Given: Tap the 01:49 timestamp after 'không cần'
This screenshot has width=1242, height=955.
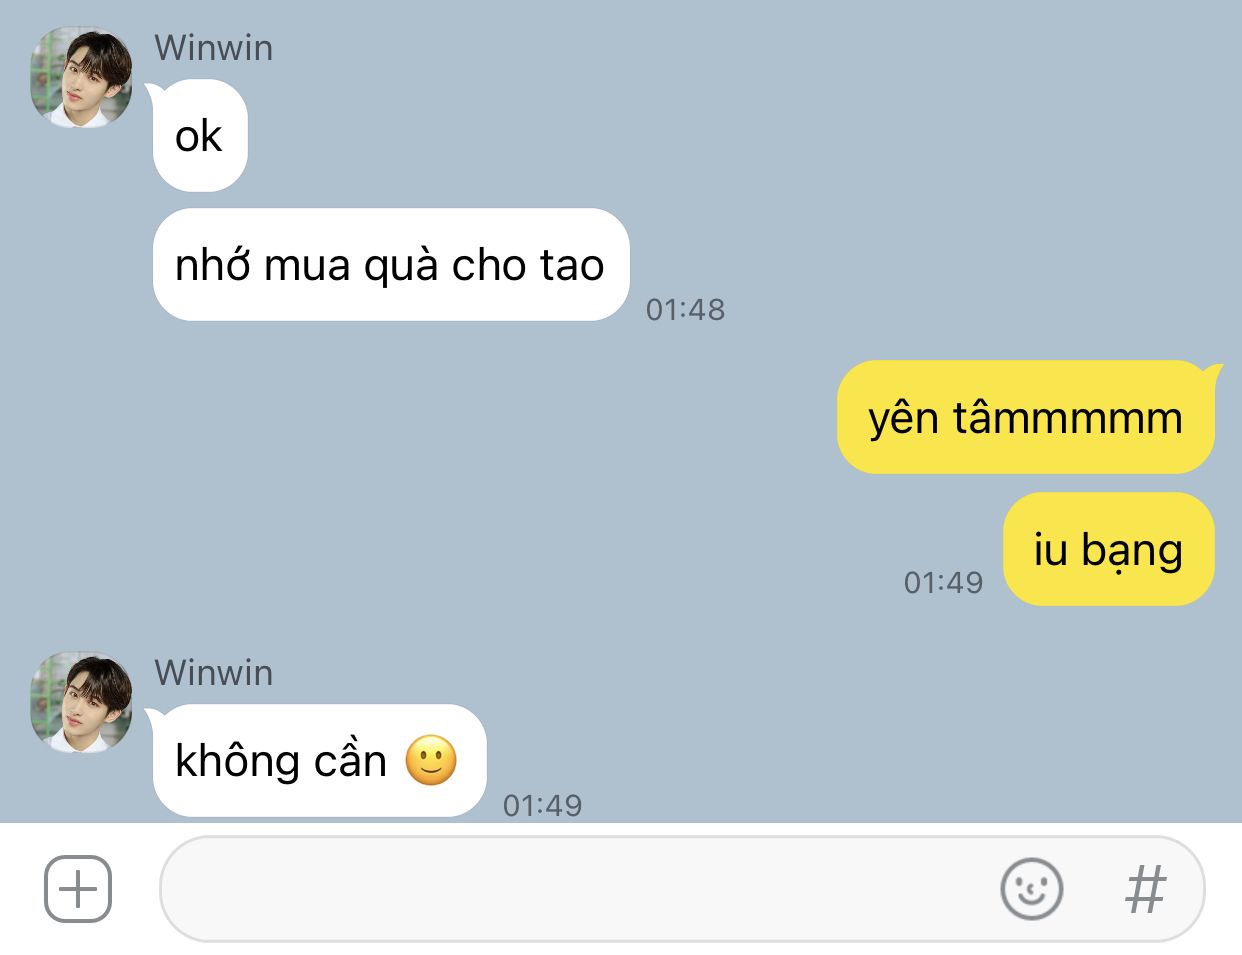Looking at the screenshot, I should 542,805.
